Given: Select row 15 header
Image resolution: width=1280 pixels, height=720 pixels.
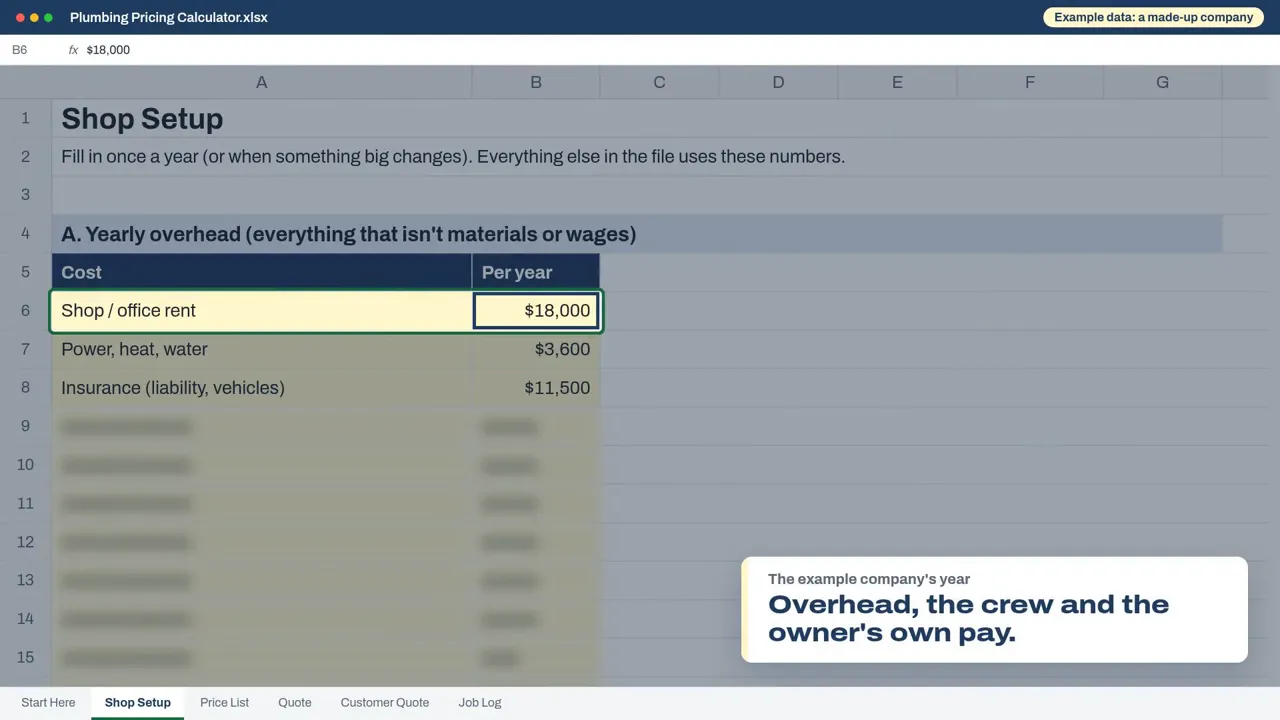Looking at the screenshot, I should pos(26,657).
